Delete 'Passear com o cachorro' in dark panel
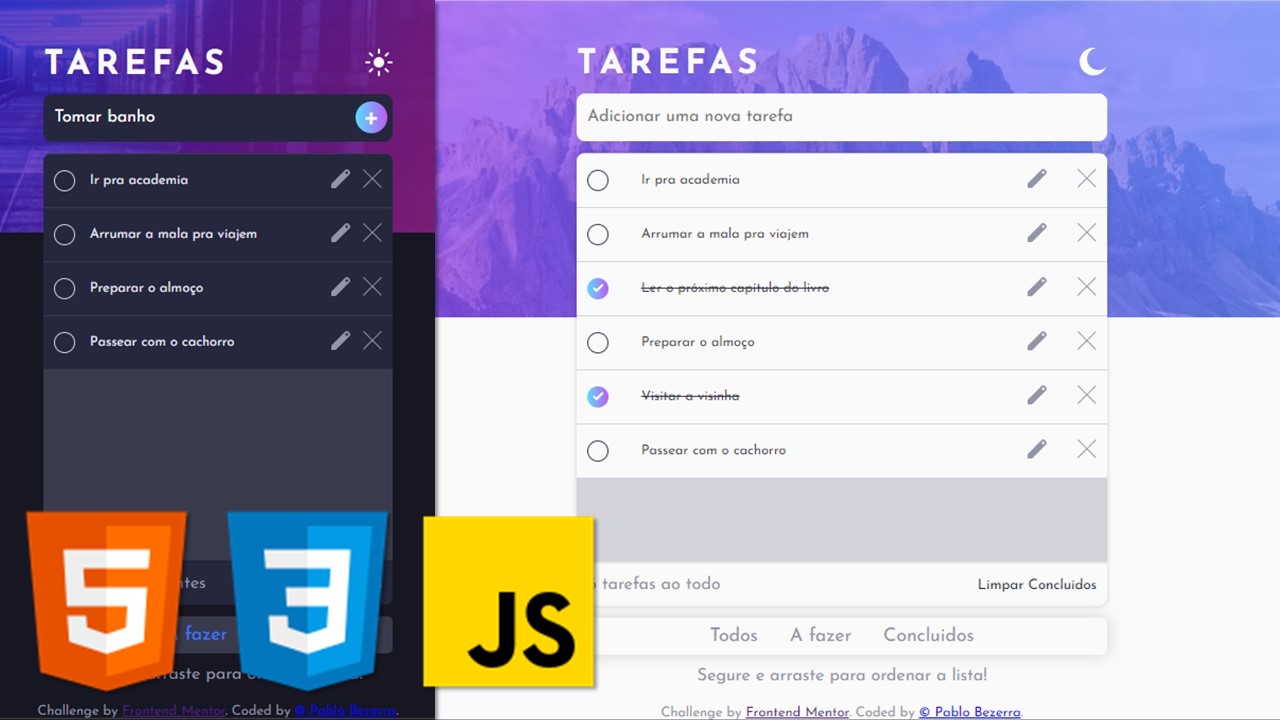This screenshot has height=720, width=1280. [x=372, y=341]
